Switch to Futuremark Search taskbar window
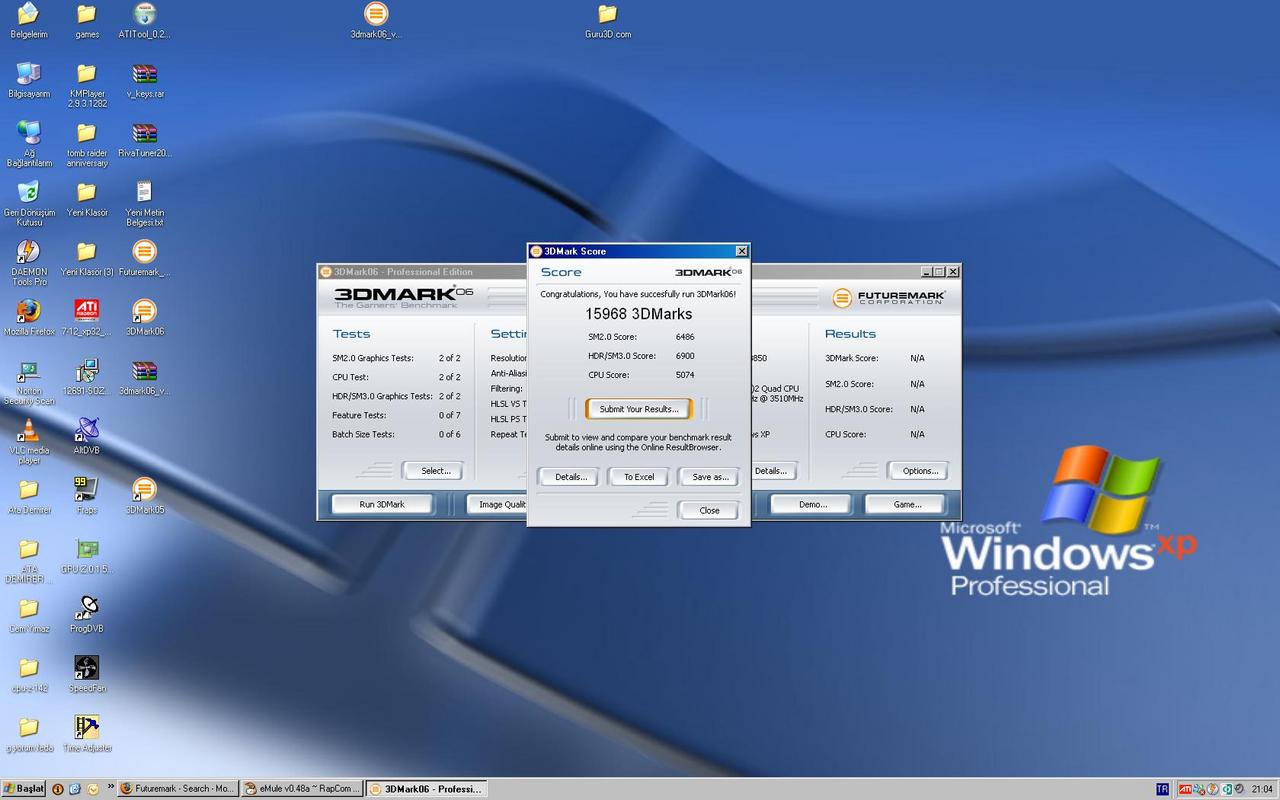This screenshot has height=800, width=1280. (178, 789)
